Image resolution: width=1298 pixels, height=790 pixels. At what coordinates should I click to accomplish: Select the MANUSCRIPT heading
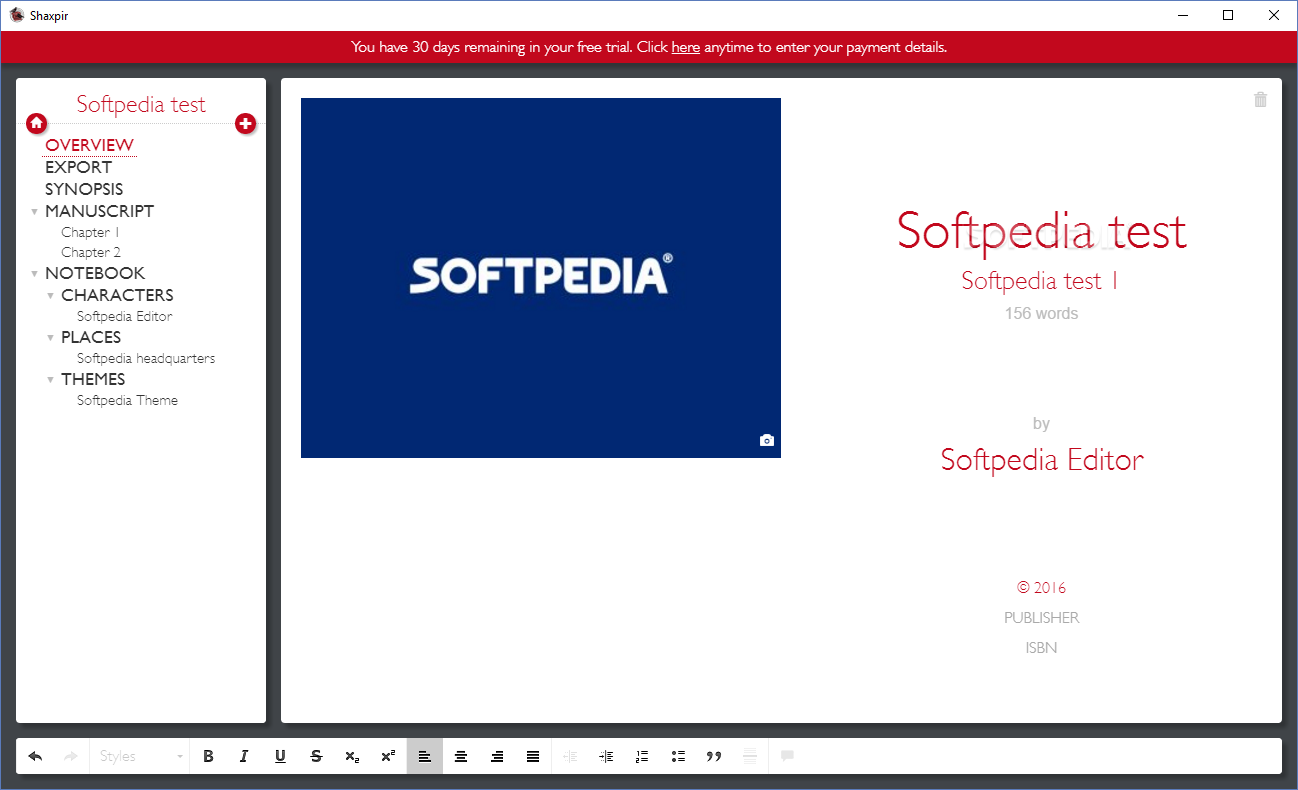99,211
